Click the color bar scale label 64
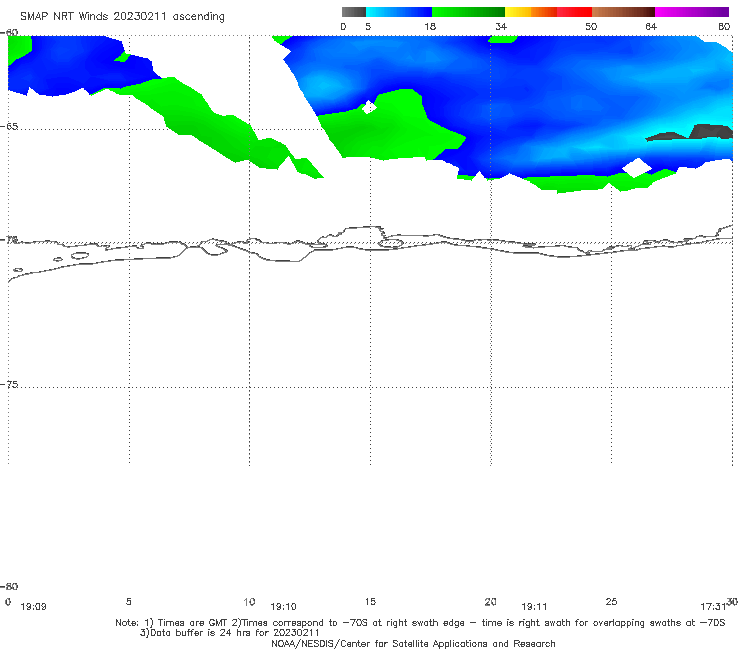The image size is (740, 650). pyautogui.click(x=651, y=27)
